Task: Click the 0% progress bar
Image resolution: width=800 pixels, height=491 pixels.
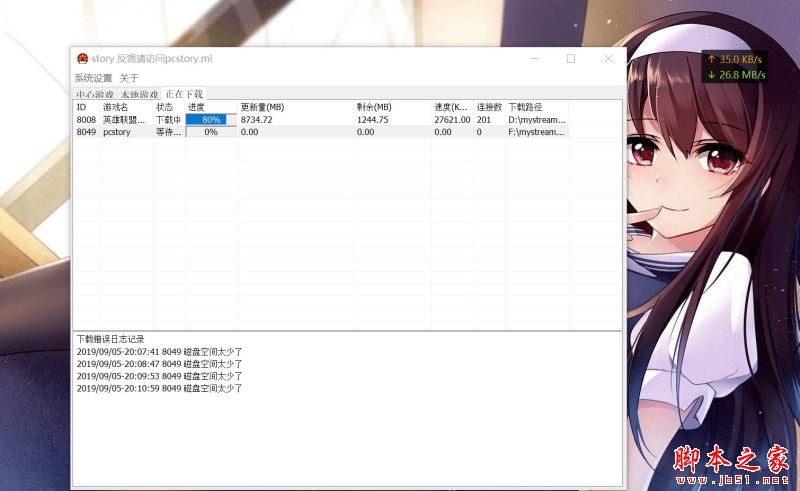Action: click(211, 132)
